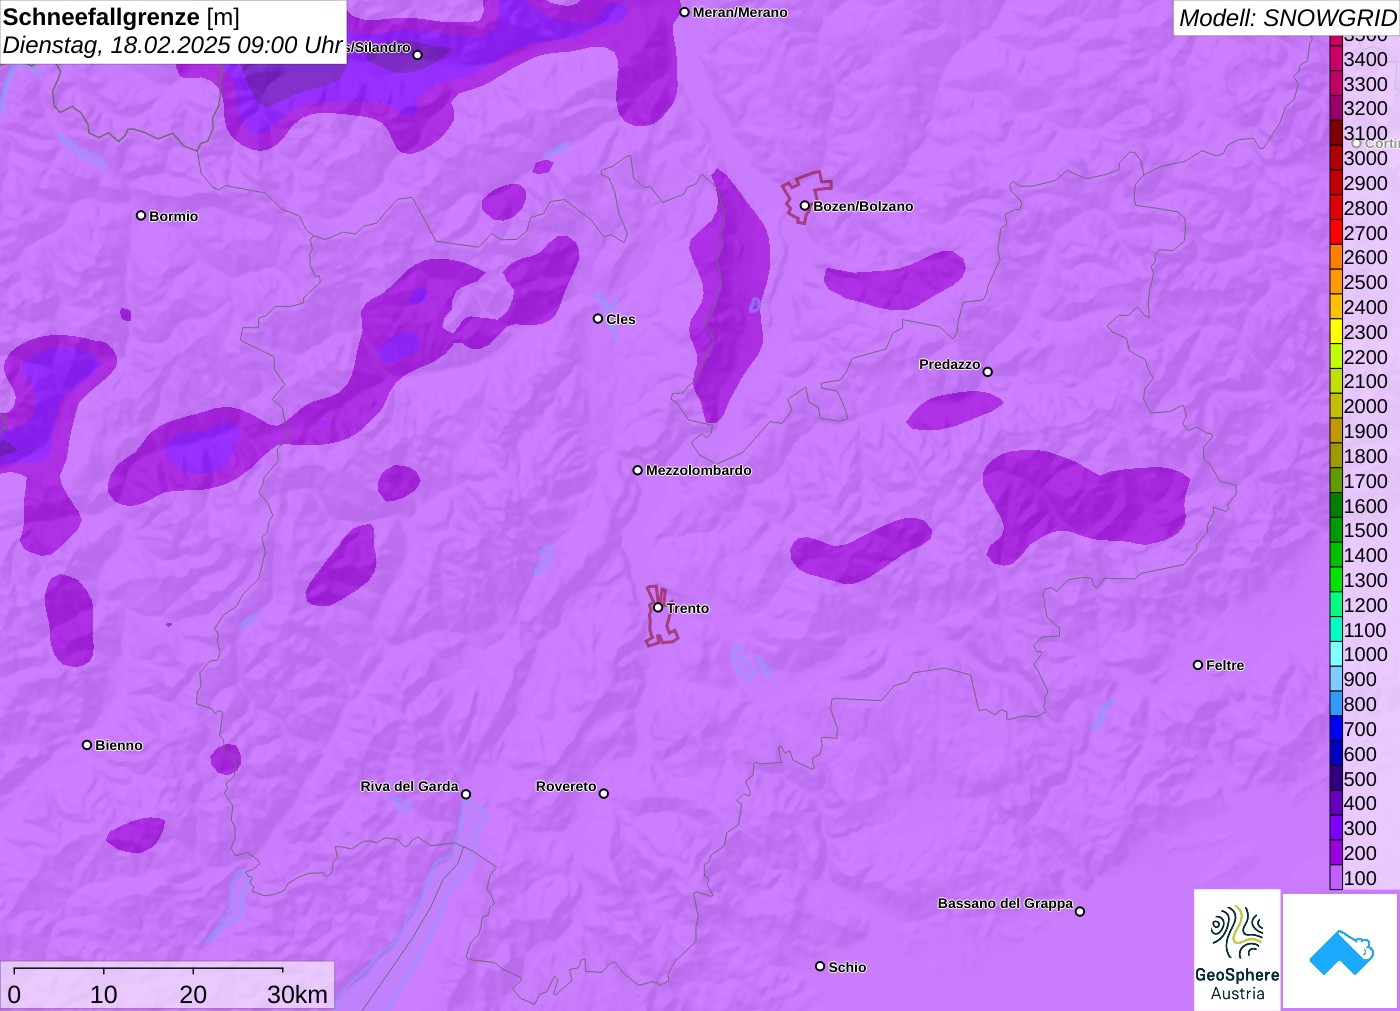Click the Bormio city marker dot
Viewport: 1400px width, 1011px height.
141,216
